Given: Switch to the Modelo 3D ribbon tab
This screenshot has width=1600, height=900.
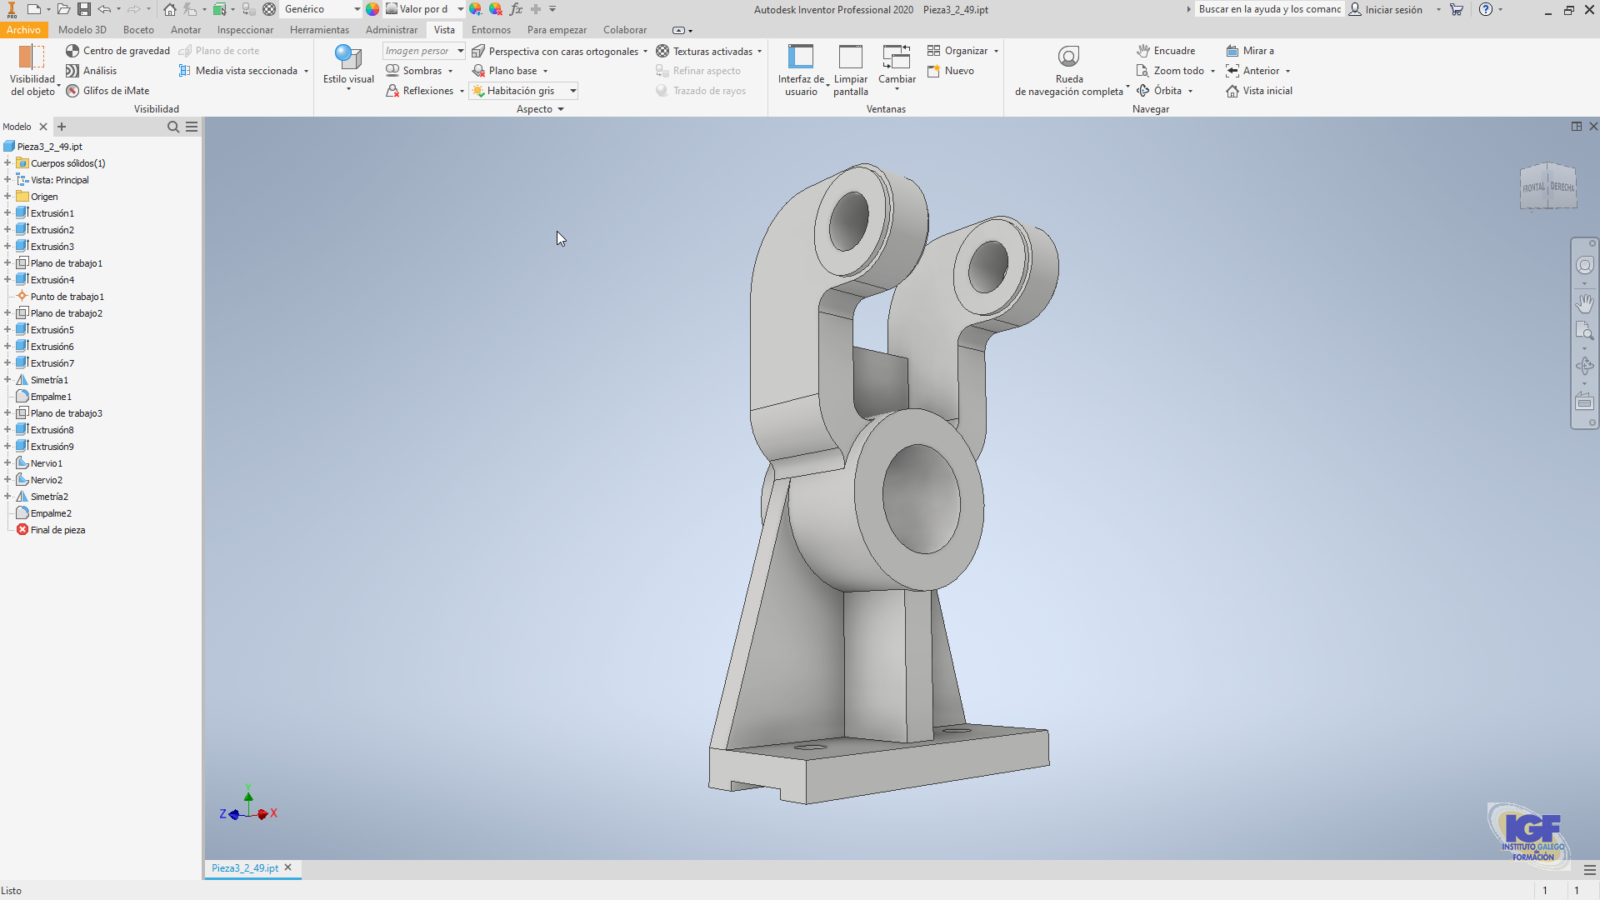Looking at the screenshot, I should point(82,30).
